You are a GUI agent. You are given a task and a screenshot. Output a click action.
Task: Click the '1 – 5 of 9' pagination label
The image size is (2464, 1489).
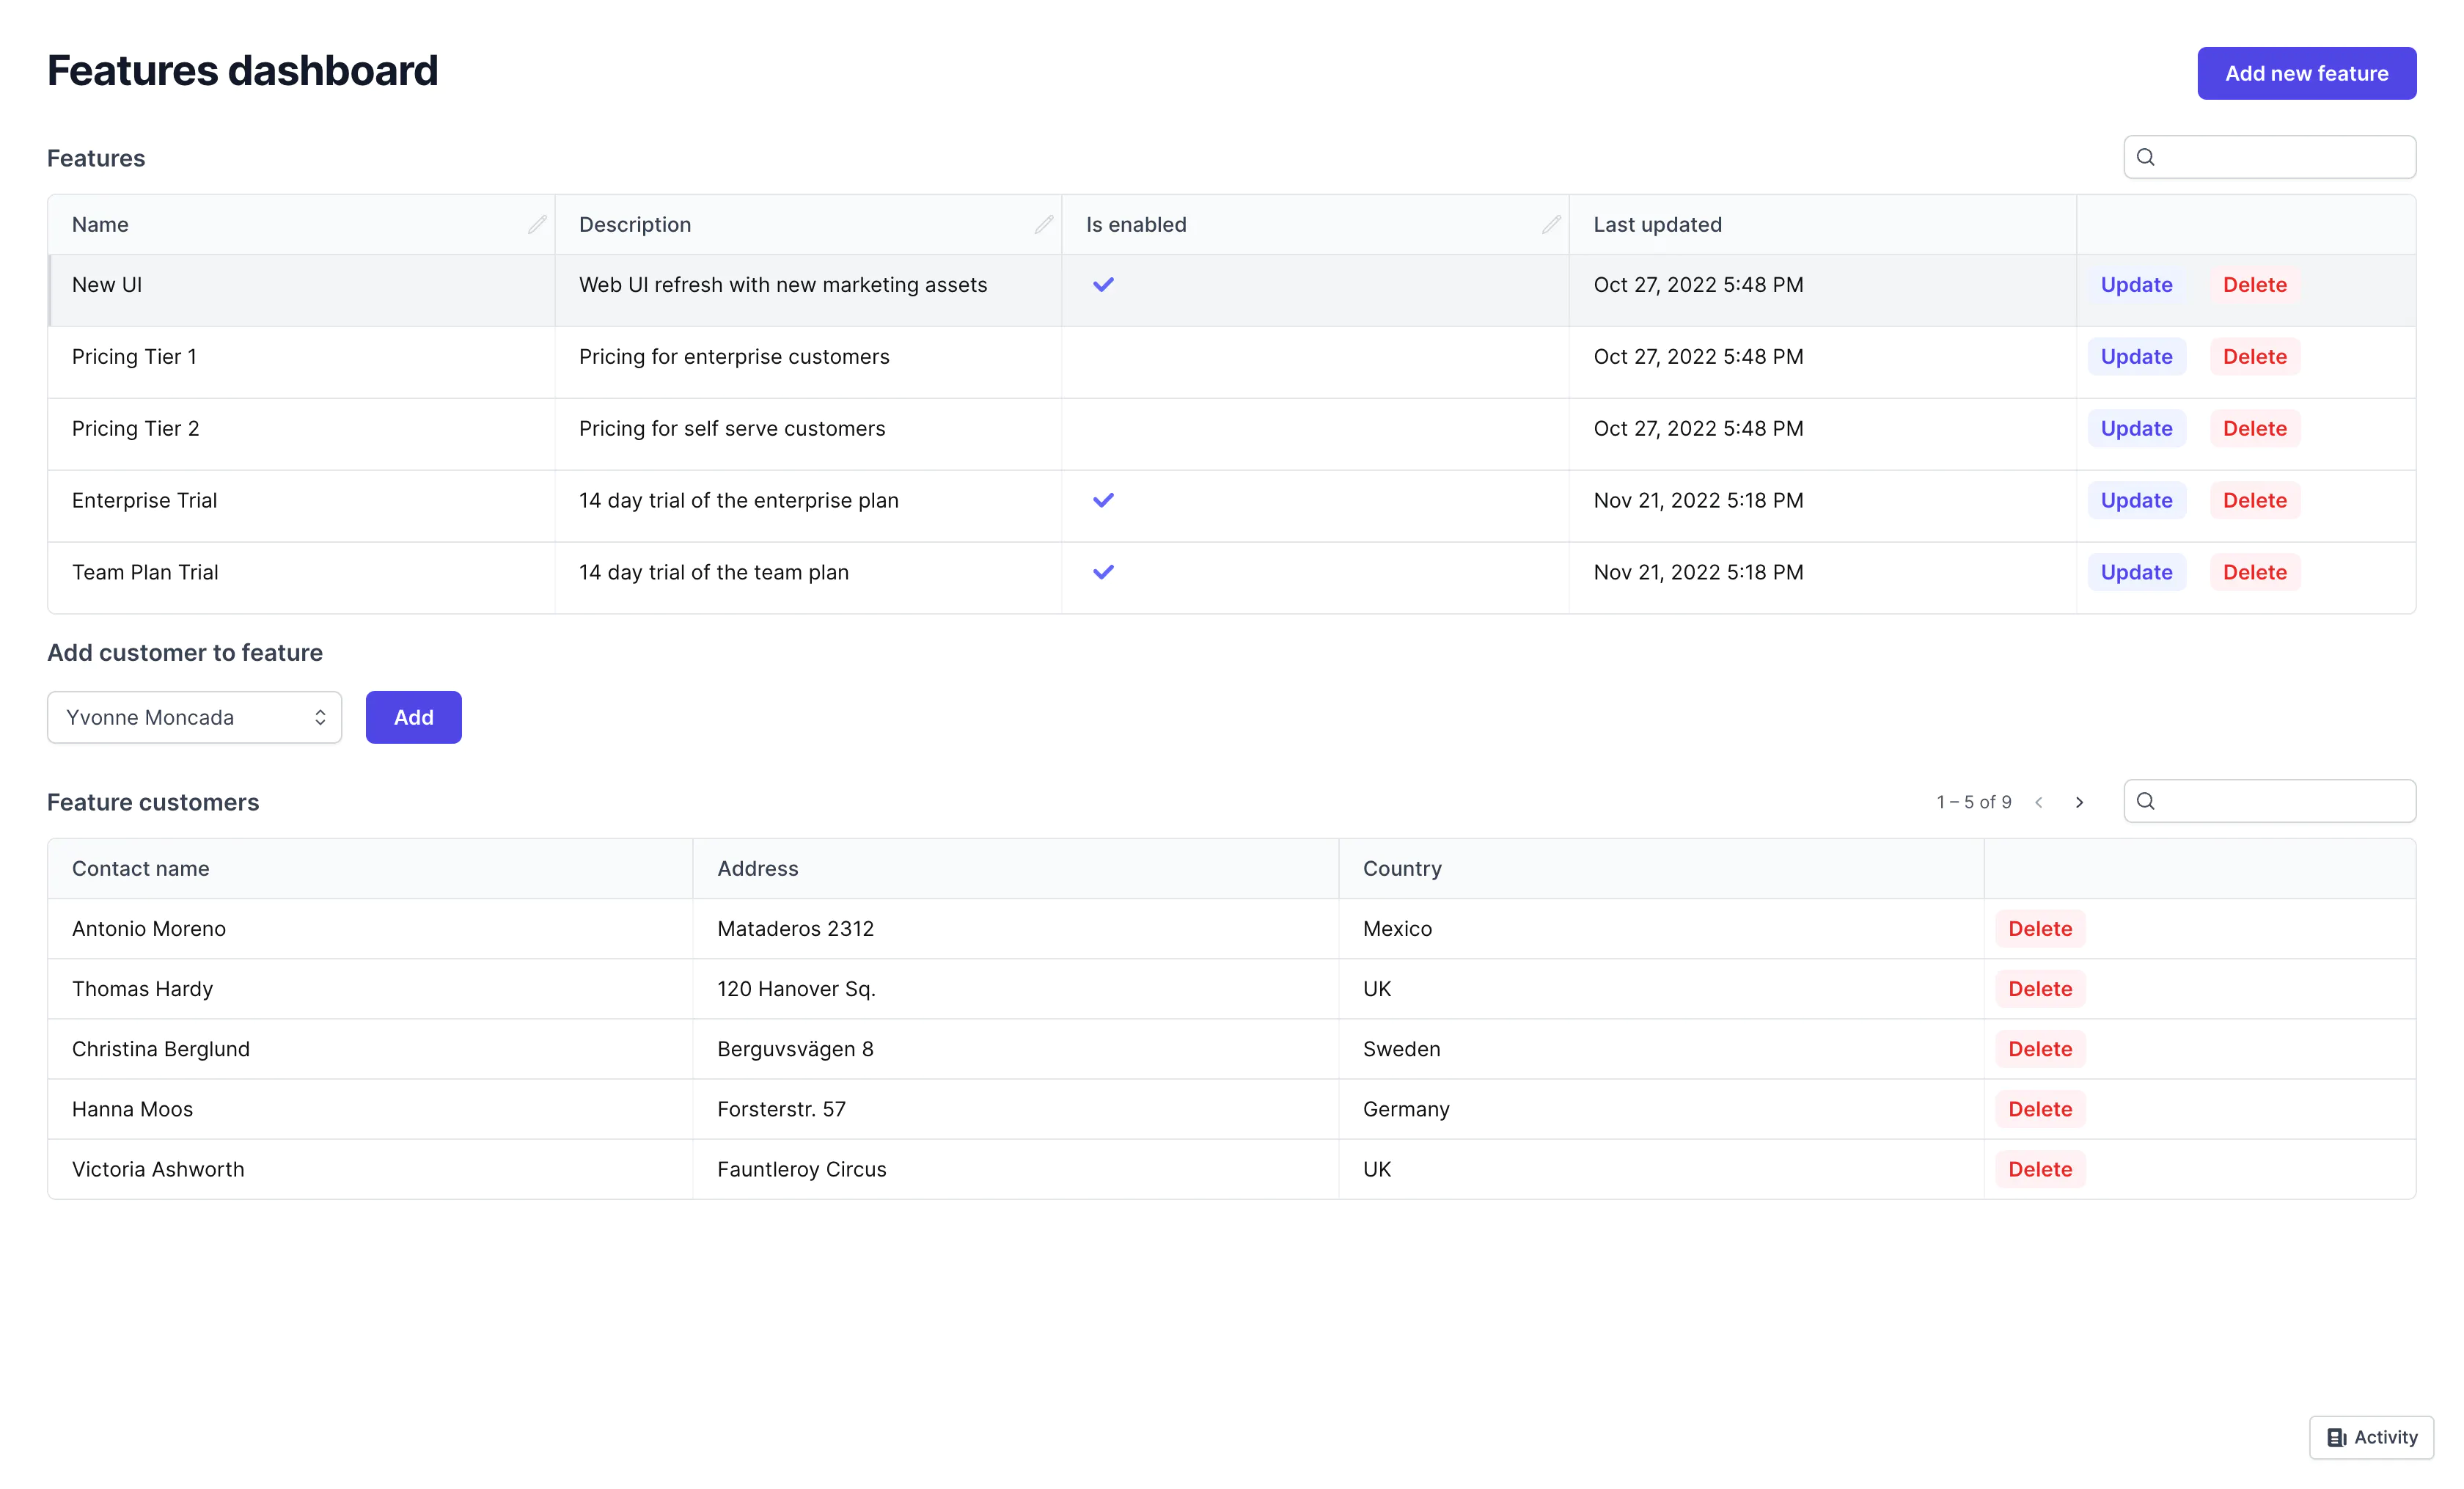pos(1973,802)
